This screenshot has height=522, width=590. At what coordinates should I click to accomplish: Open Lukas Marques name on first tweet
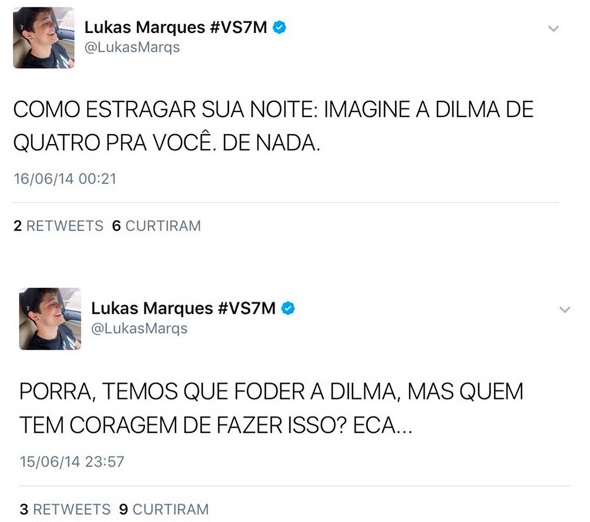(145, 27)
